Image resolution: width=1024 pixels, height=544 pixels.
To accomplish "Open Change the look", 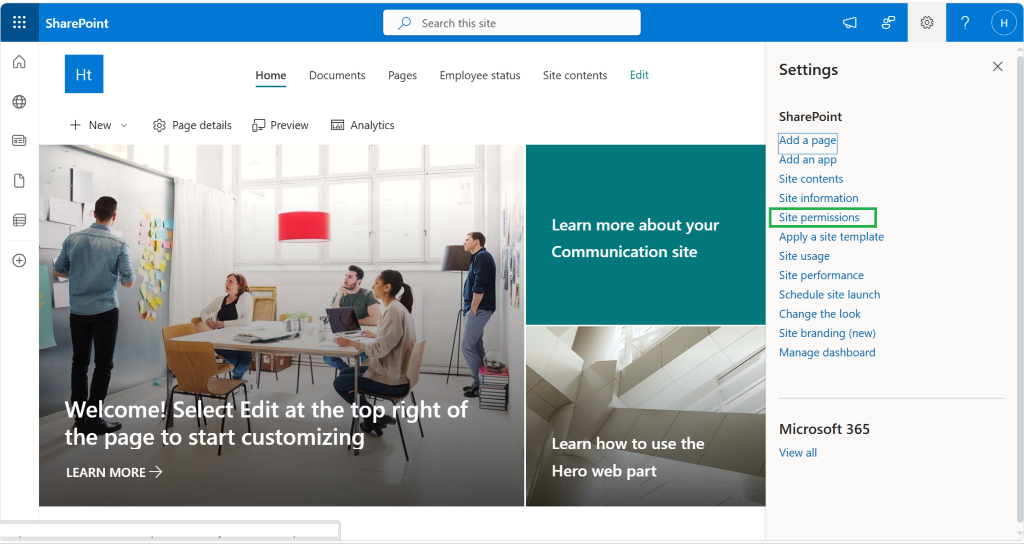I will coord(820,313).
